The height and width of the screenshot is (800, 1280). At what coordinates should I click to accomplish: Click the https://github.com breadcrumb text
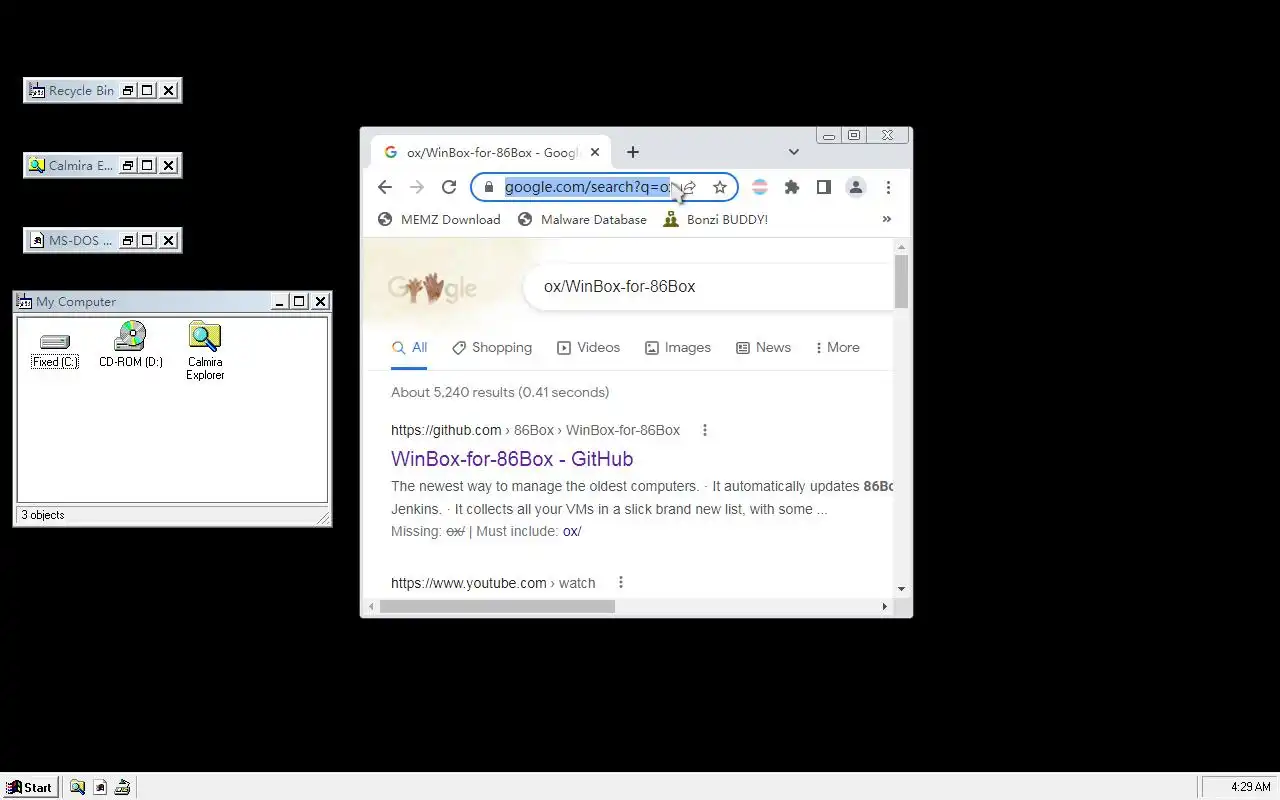[446, 430]
